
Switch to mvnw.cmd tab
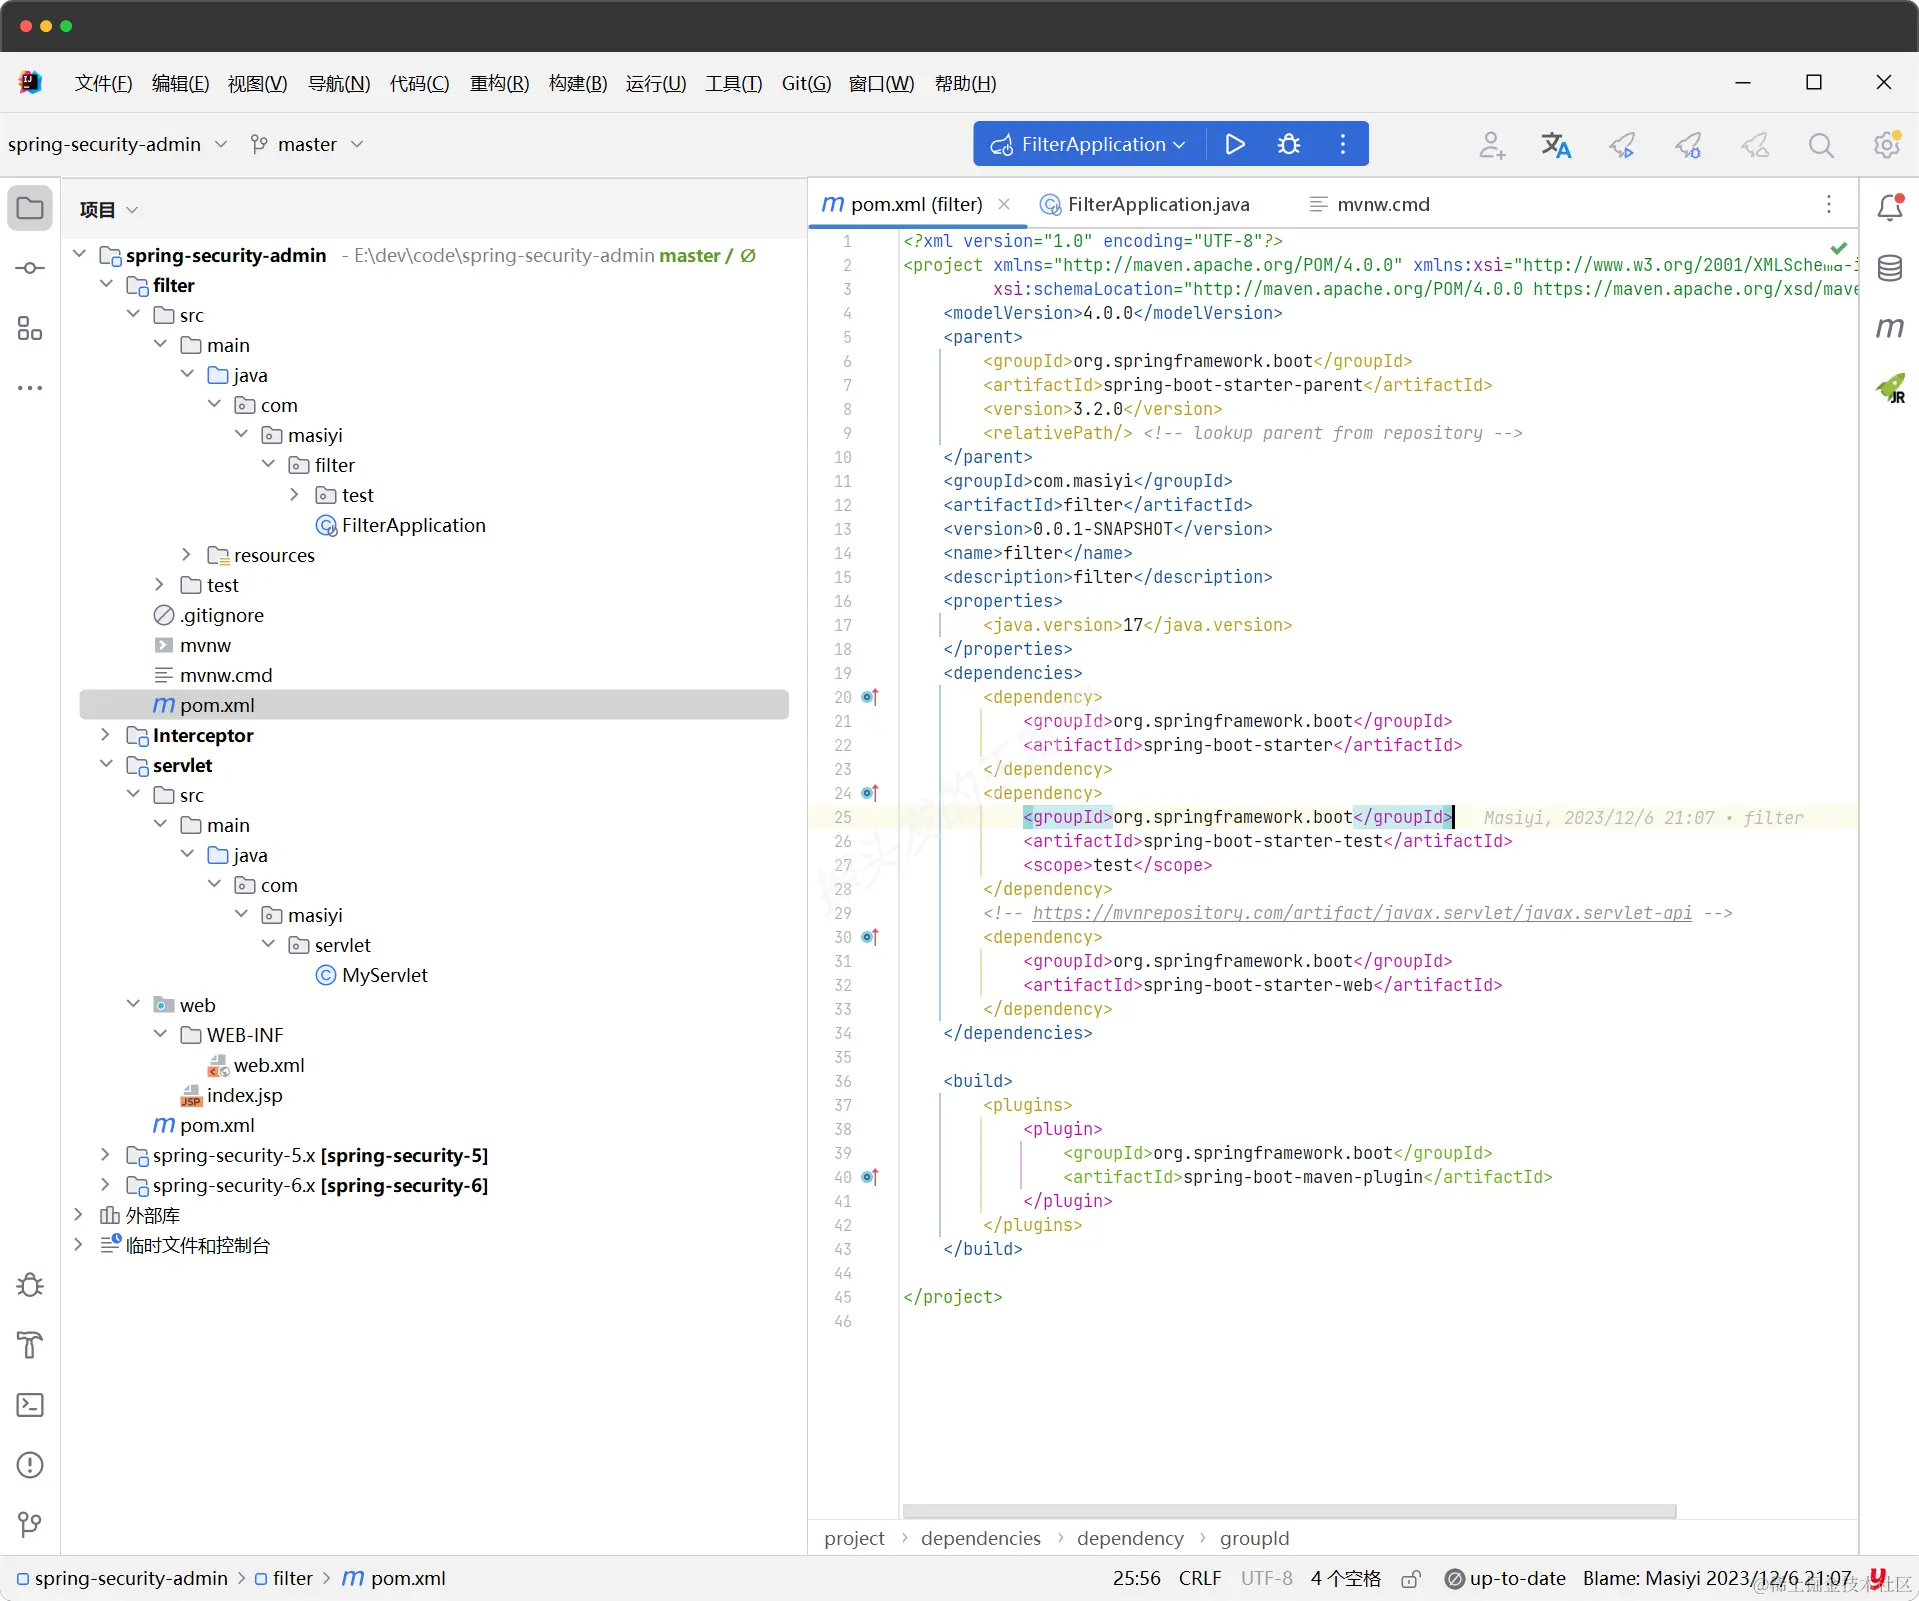pos(1370,204)
